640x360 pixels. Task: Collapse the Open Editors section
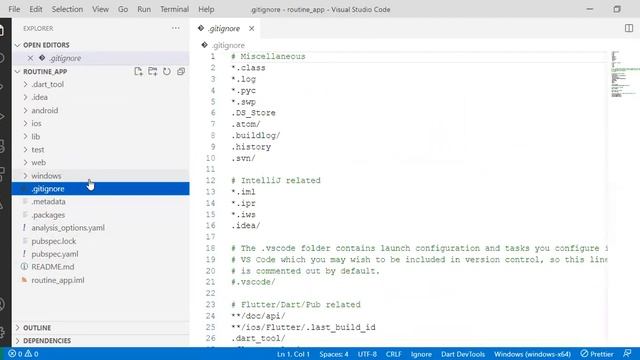[x=17, y=45]
